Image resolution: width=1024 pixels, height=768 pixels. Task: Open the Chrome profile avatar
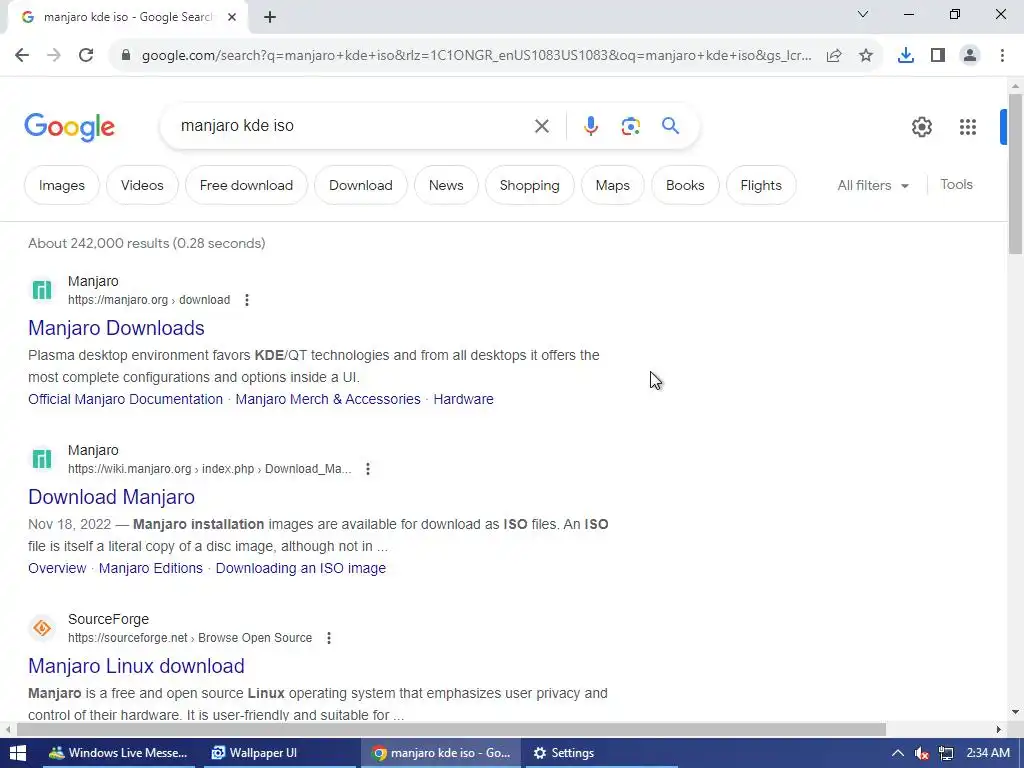970,56
